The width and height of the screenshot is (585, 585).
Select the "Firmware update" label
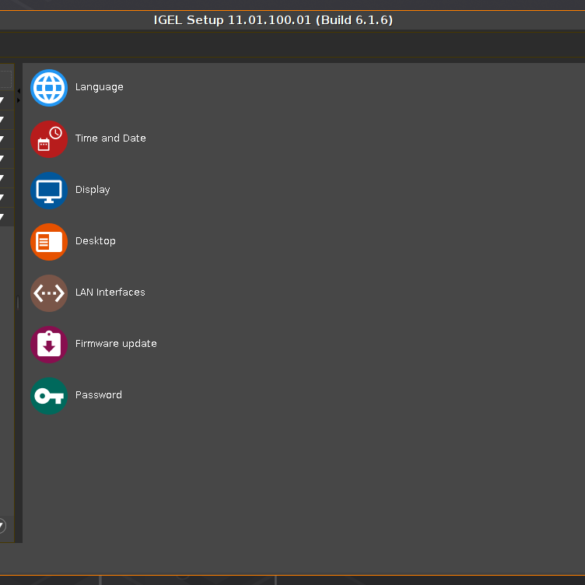(116, 344)
